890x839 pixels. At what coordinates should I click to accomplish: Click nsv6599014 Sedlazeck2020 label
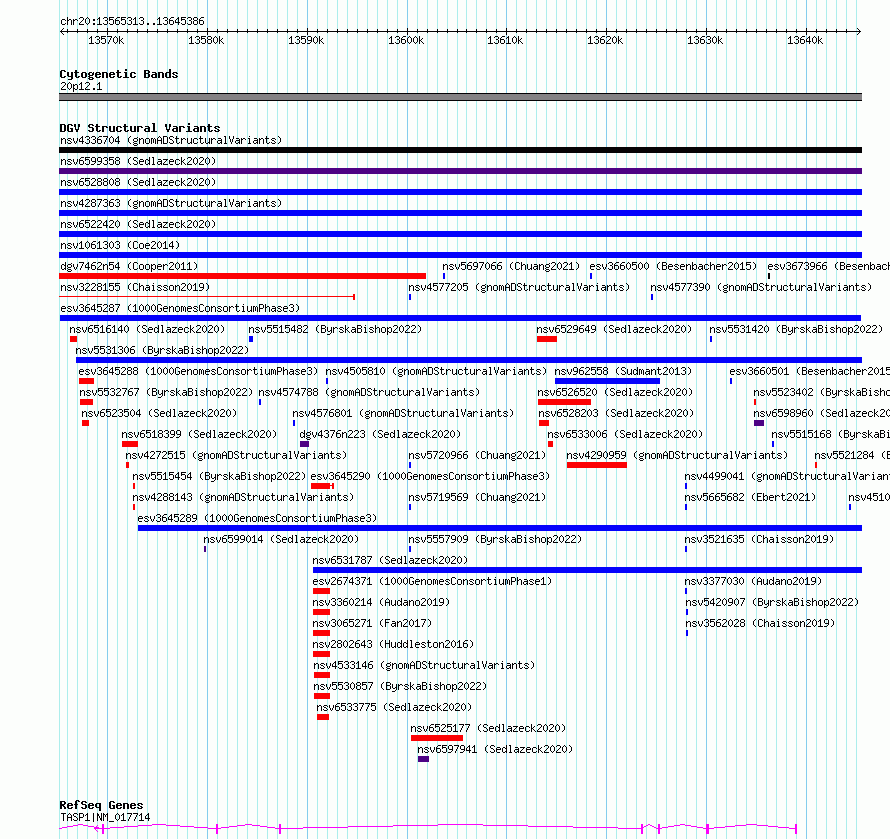[x=281, y=539]
